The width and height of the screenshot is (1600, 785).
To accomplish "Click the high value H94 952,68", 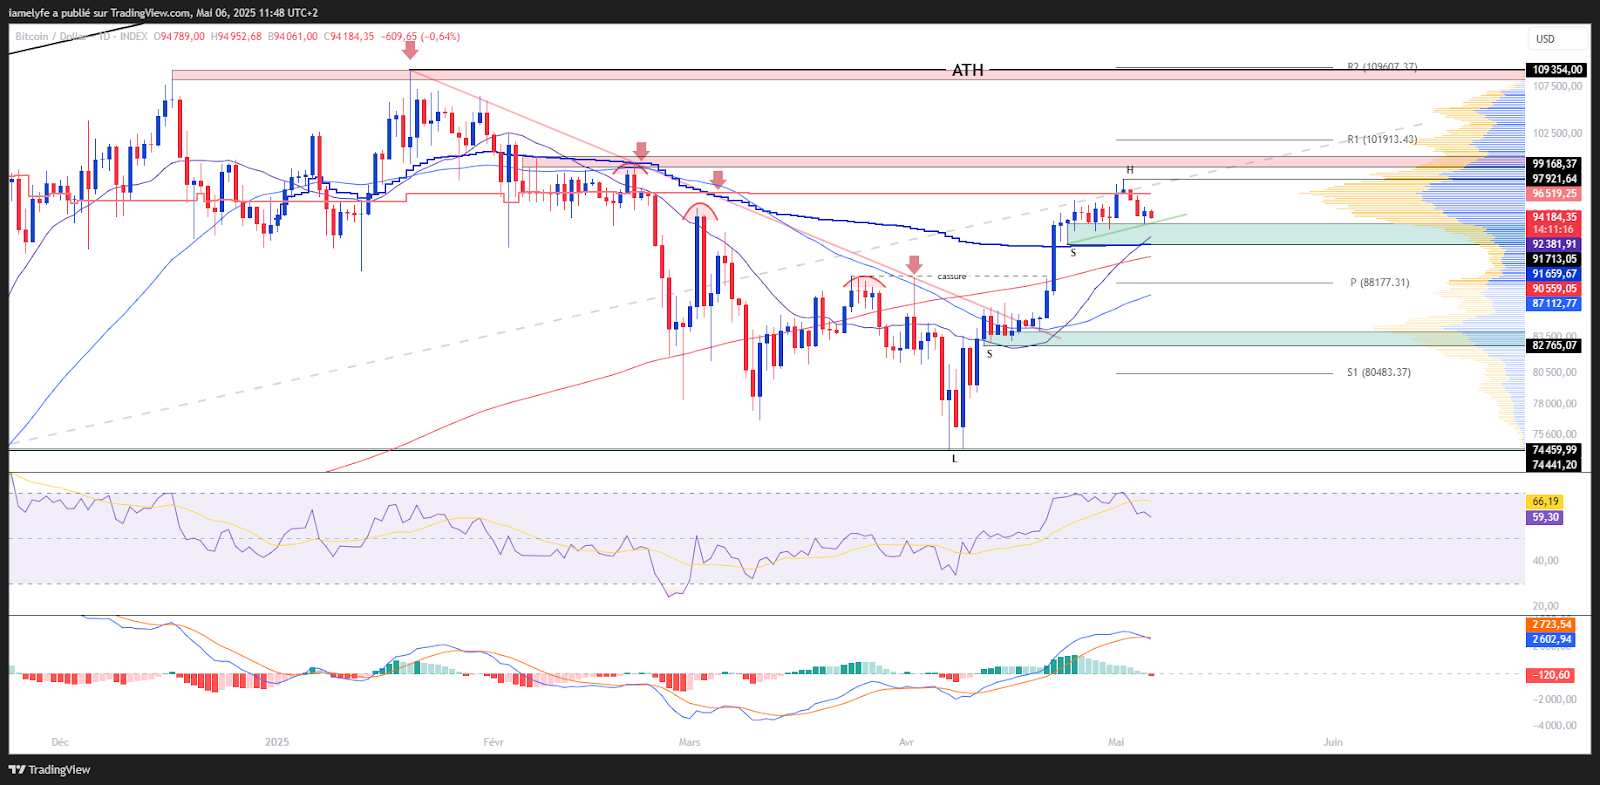I will click(236, 37).
